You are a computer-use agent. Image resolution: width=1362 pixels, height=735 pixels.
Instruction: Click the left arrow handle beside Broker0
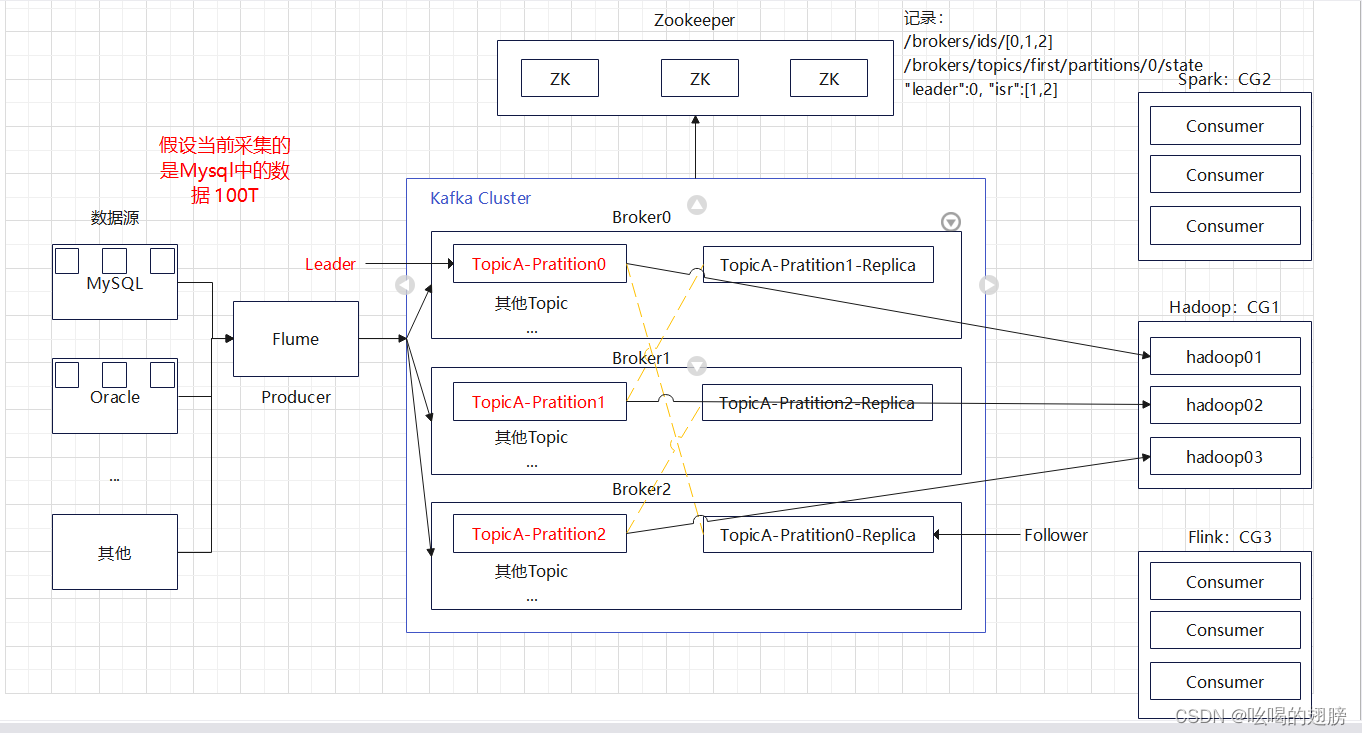[x=405, y=285]
